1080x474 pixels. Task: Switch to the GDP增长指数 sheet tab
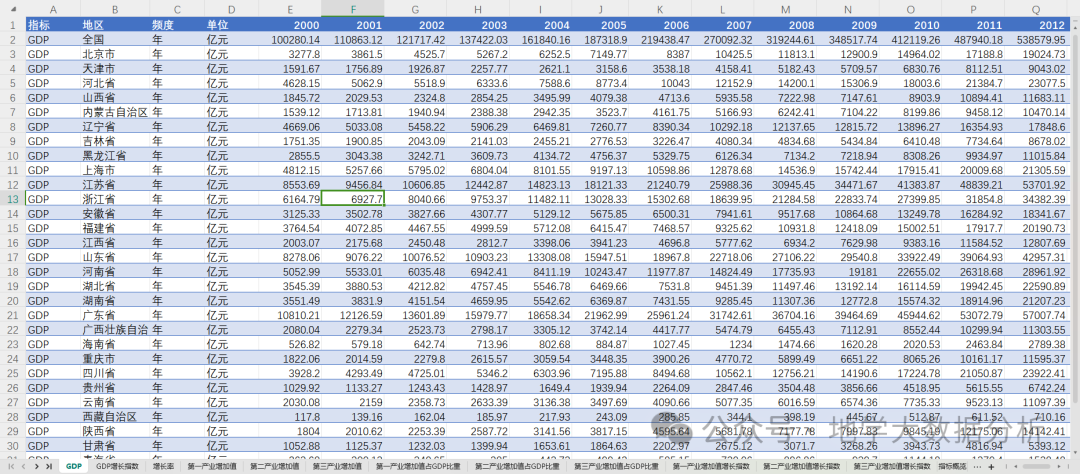click(x=117, y=466)
